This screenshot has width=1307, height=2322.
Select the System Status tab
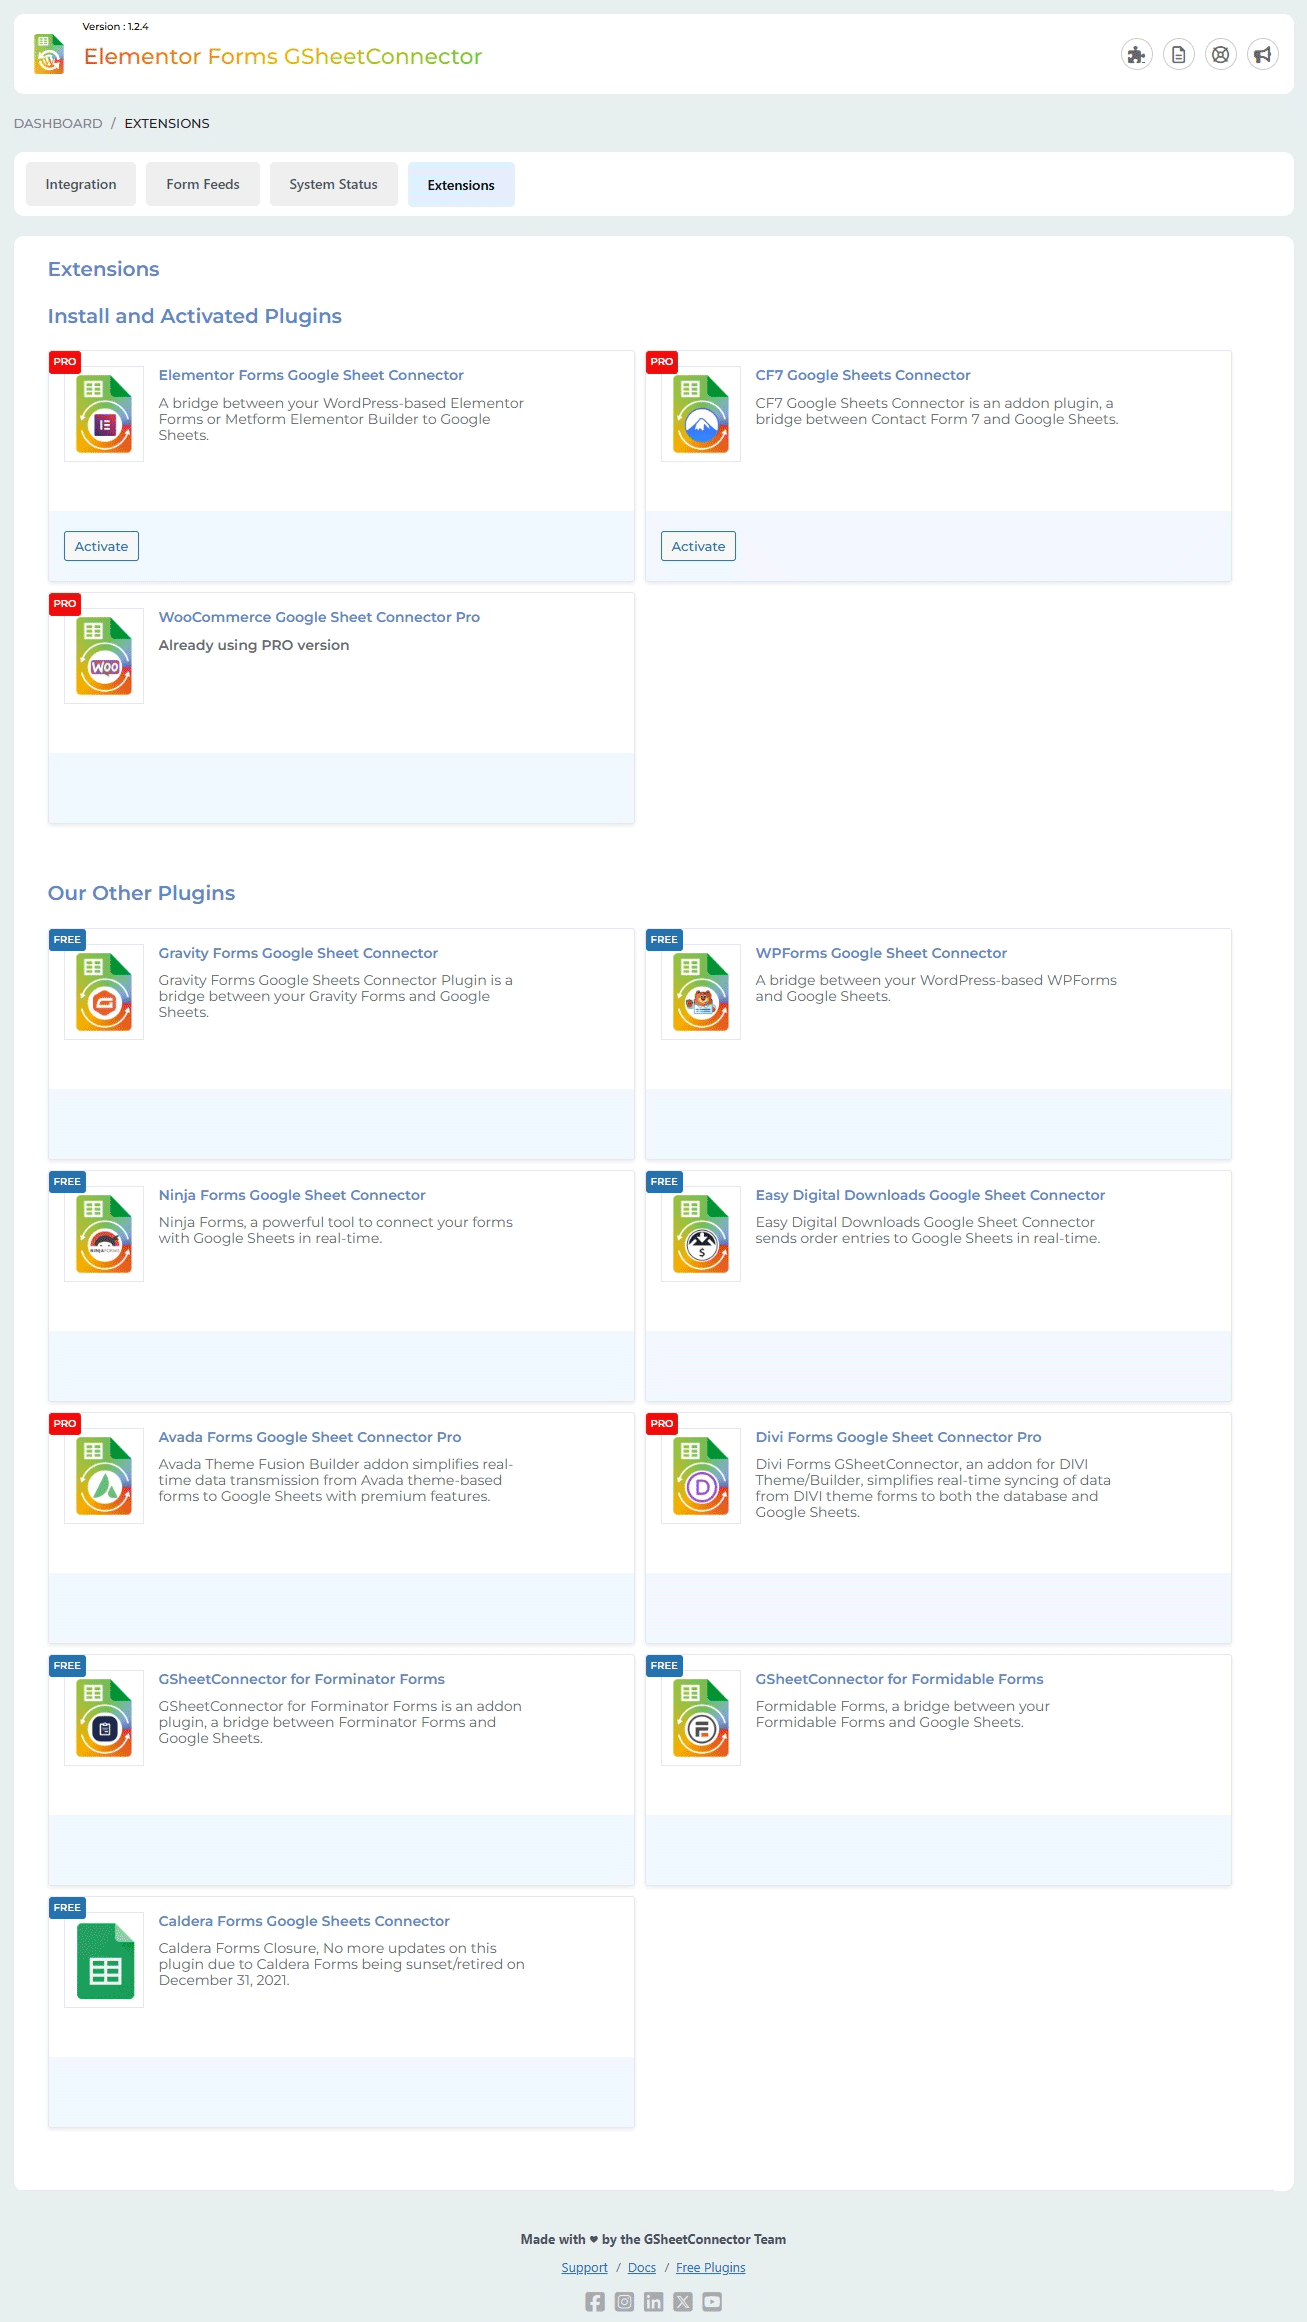(x=333, y=184)
